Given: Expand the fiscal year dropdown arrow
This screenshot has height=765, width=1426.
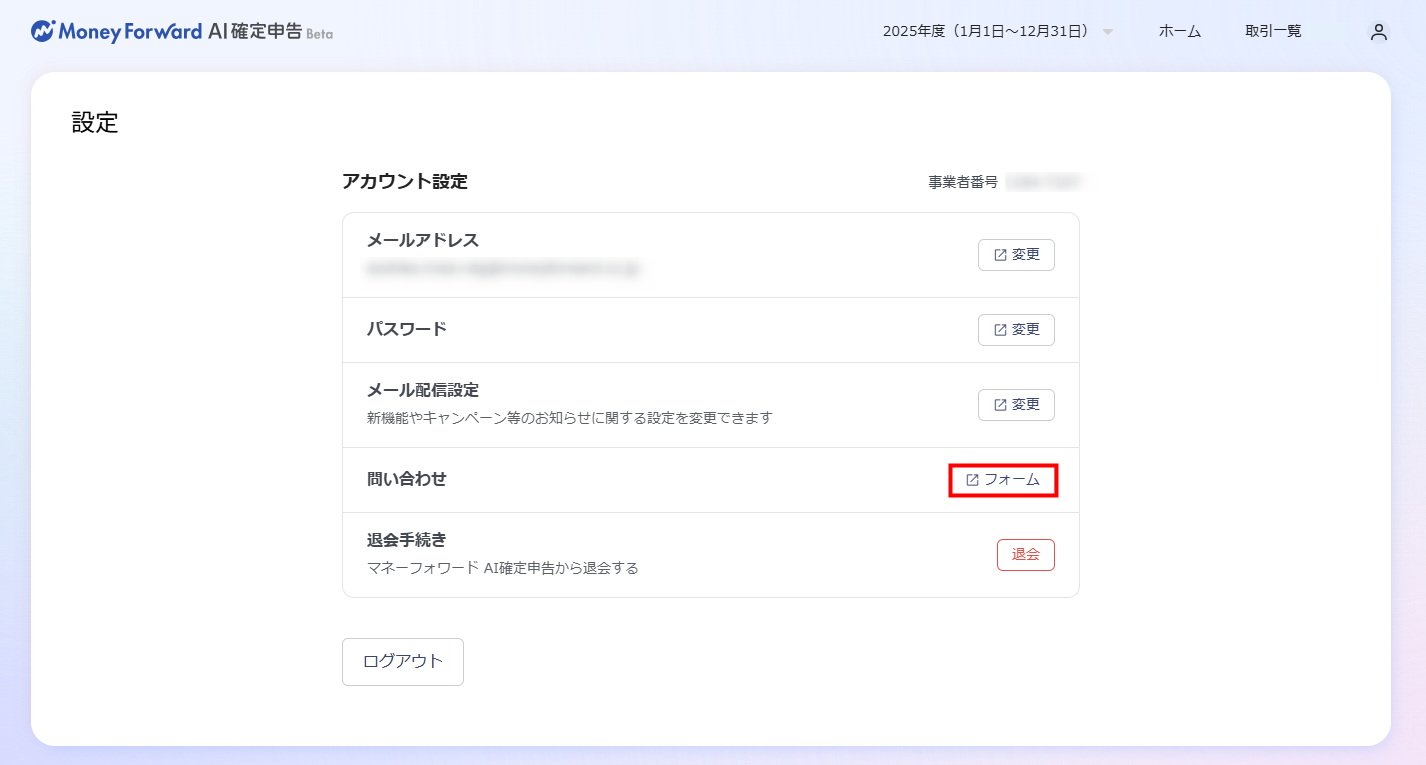Looking at the screenshot, I should tap(1108, 32).
